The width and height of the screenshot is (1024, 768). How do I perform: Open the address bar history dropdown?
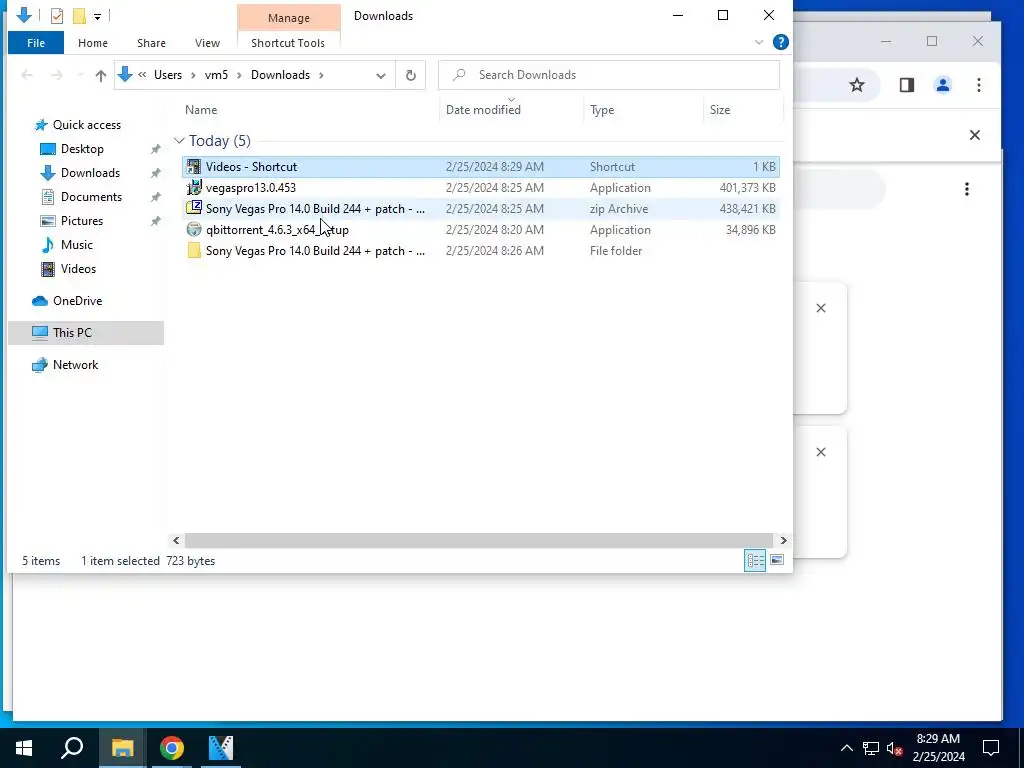381,75
